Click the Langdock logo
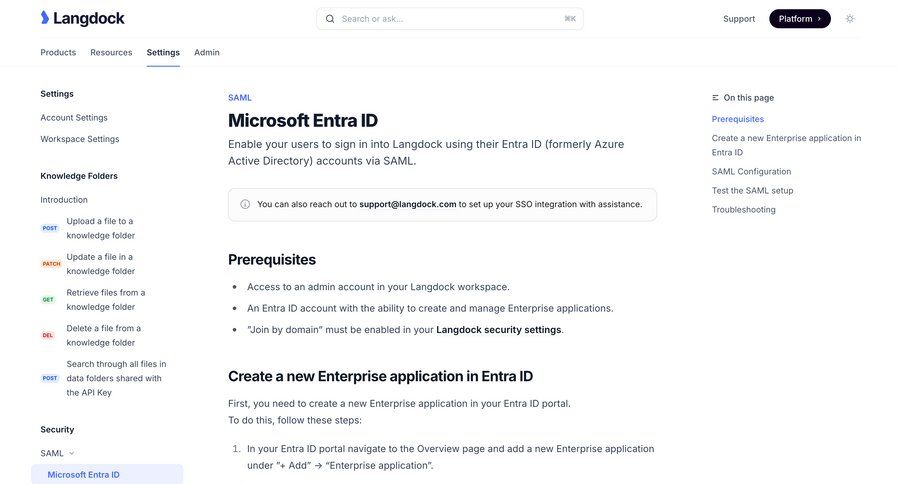This screenshot has width=900, height=484. point(83,18)
